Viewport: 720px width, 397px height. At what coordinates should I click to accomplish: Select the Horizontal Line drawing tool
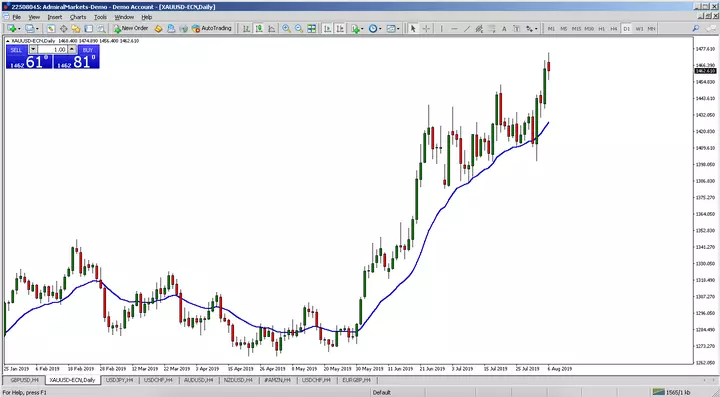tap(454, 28)
